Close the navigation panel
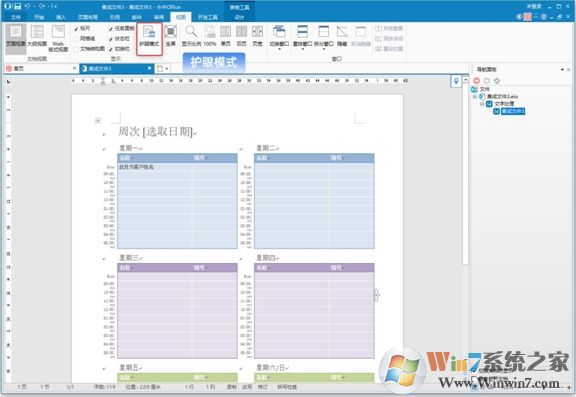Screen dimensions: 576x397 (569, 69)
